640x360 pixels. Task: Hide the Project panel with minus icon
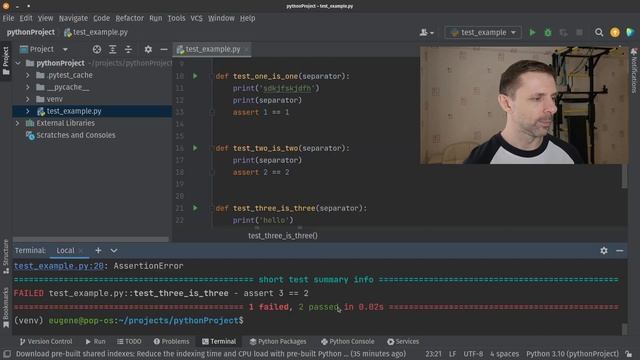point(164,49)
